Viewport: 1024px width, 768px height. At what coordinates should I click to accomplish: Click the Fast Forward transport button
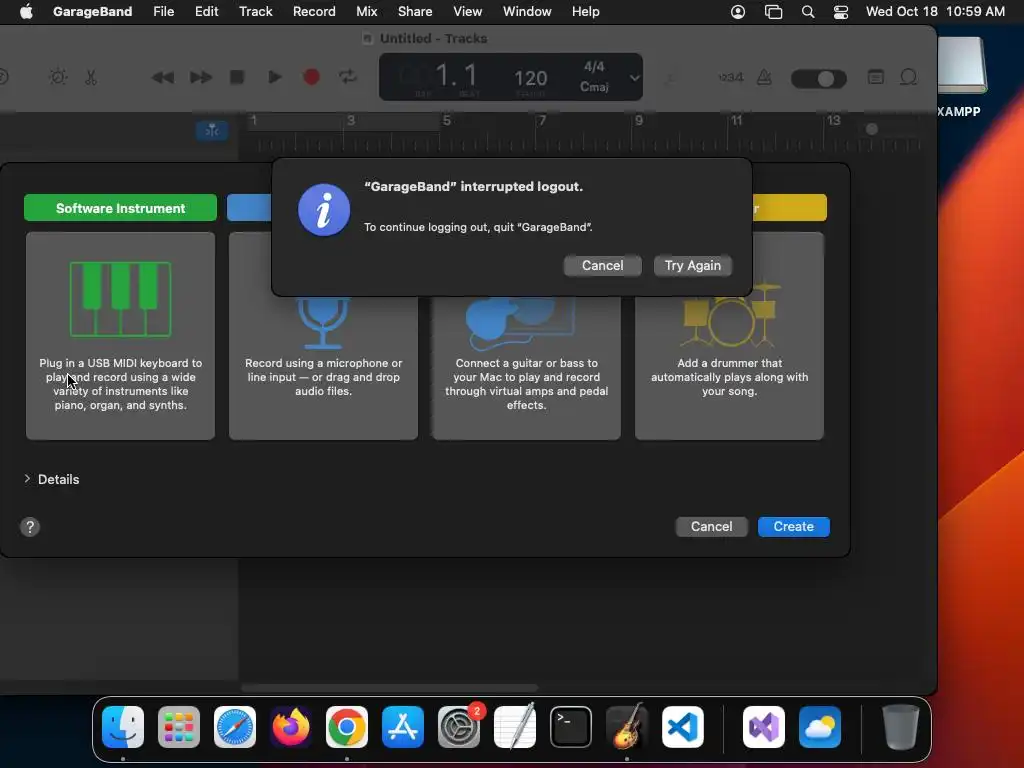(200, 78)
